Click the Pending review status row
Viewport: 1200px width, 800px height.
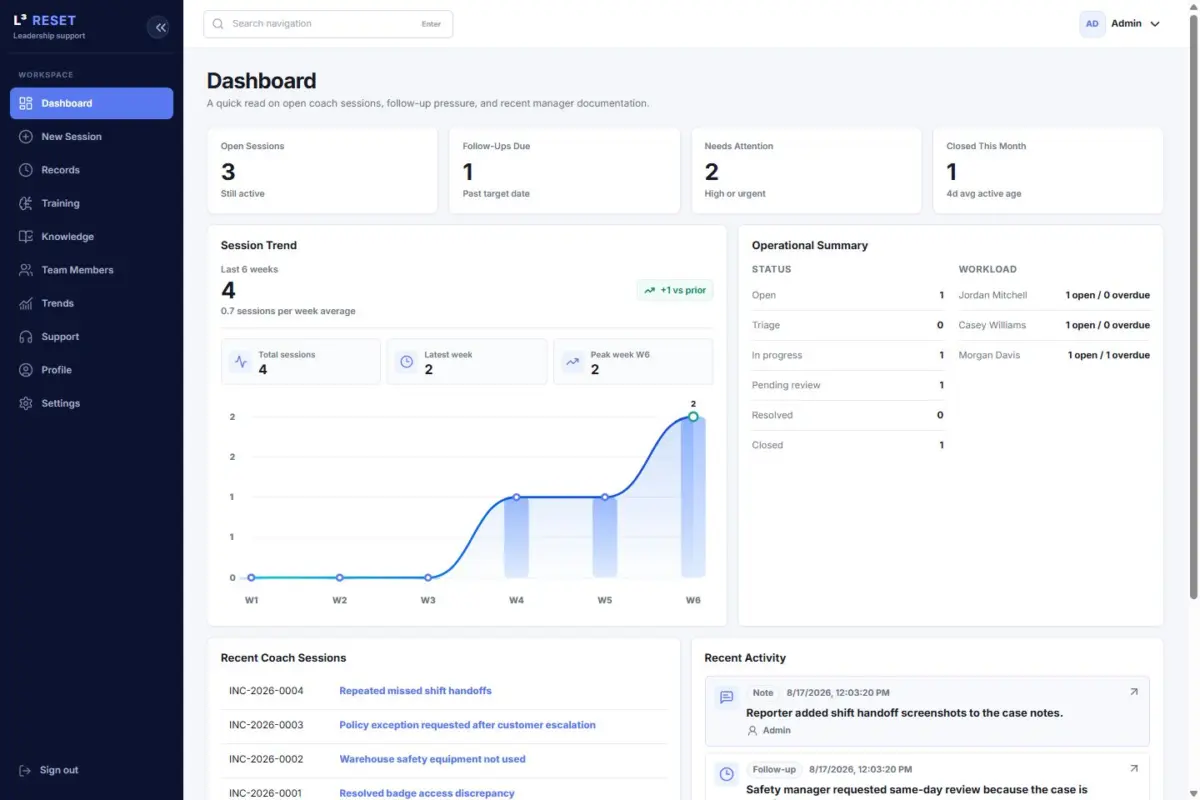point(848,385)
